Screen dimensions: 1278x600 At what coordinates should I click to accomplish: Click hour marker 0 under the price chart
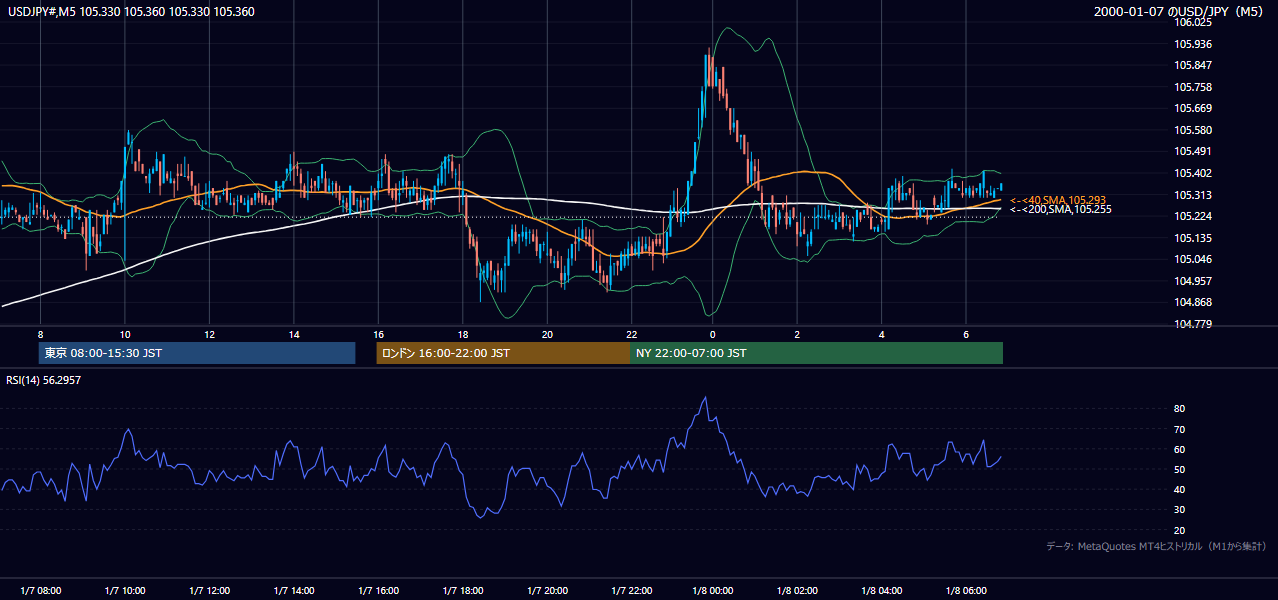(713, 334)
